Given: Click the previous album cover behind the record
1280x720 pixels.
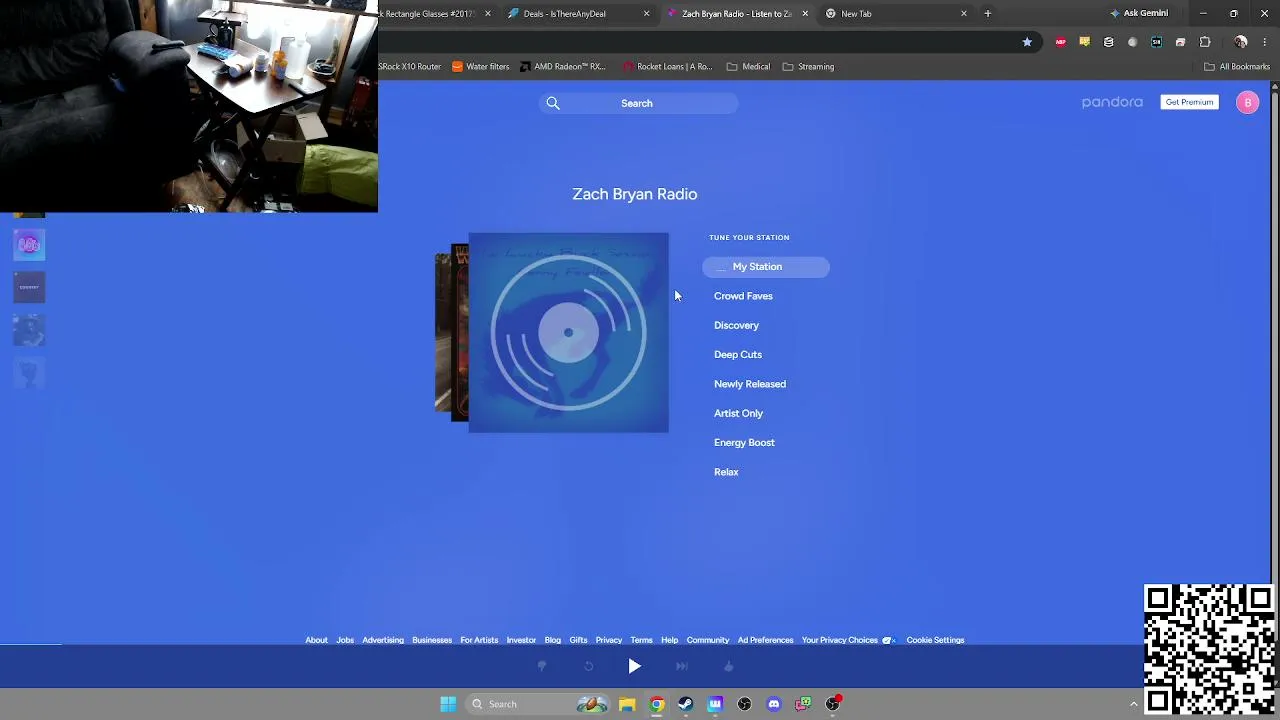Looking at the screenshot, I should coord(459,333).
